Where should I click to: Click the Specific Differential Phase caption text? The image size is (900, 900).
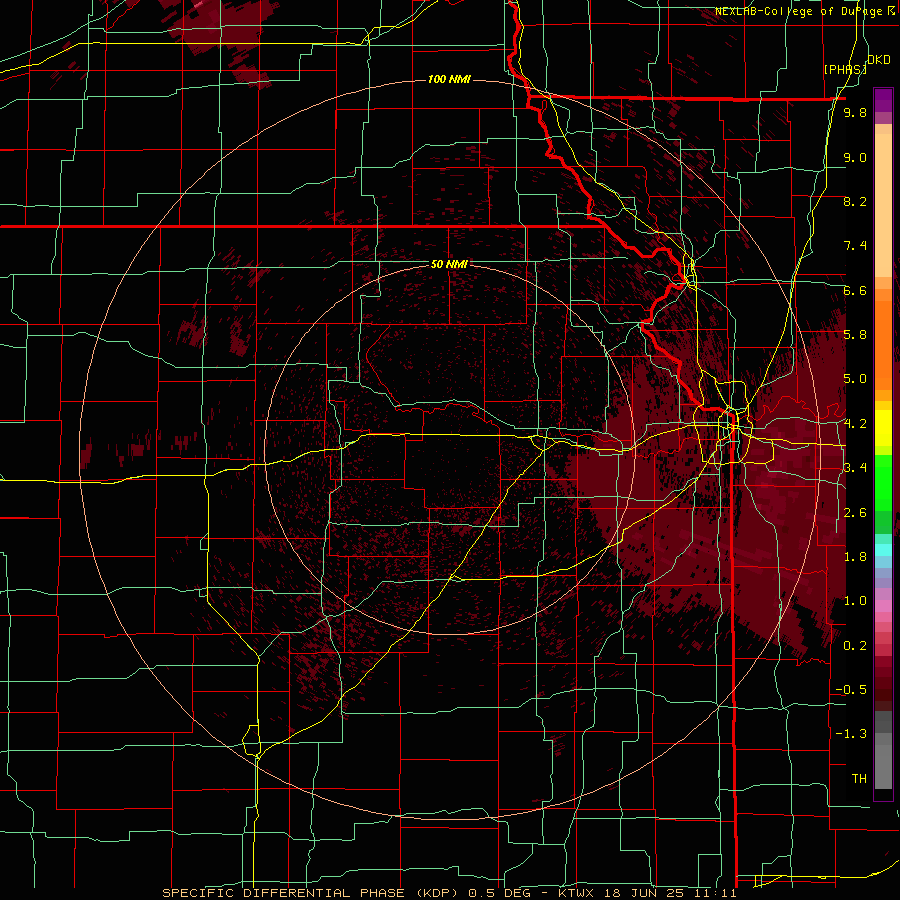449,893
